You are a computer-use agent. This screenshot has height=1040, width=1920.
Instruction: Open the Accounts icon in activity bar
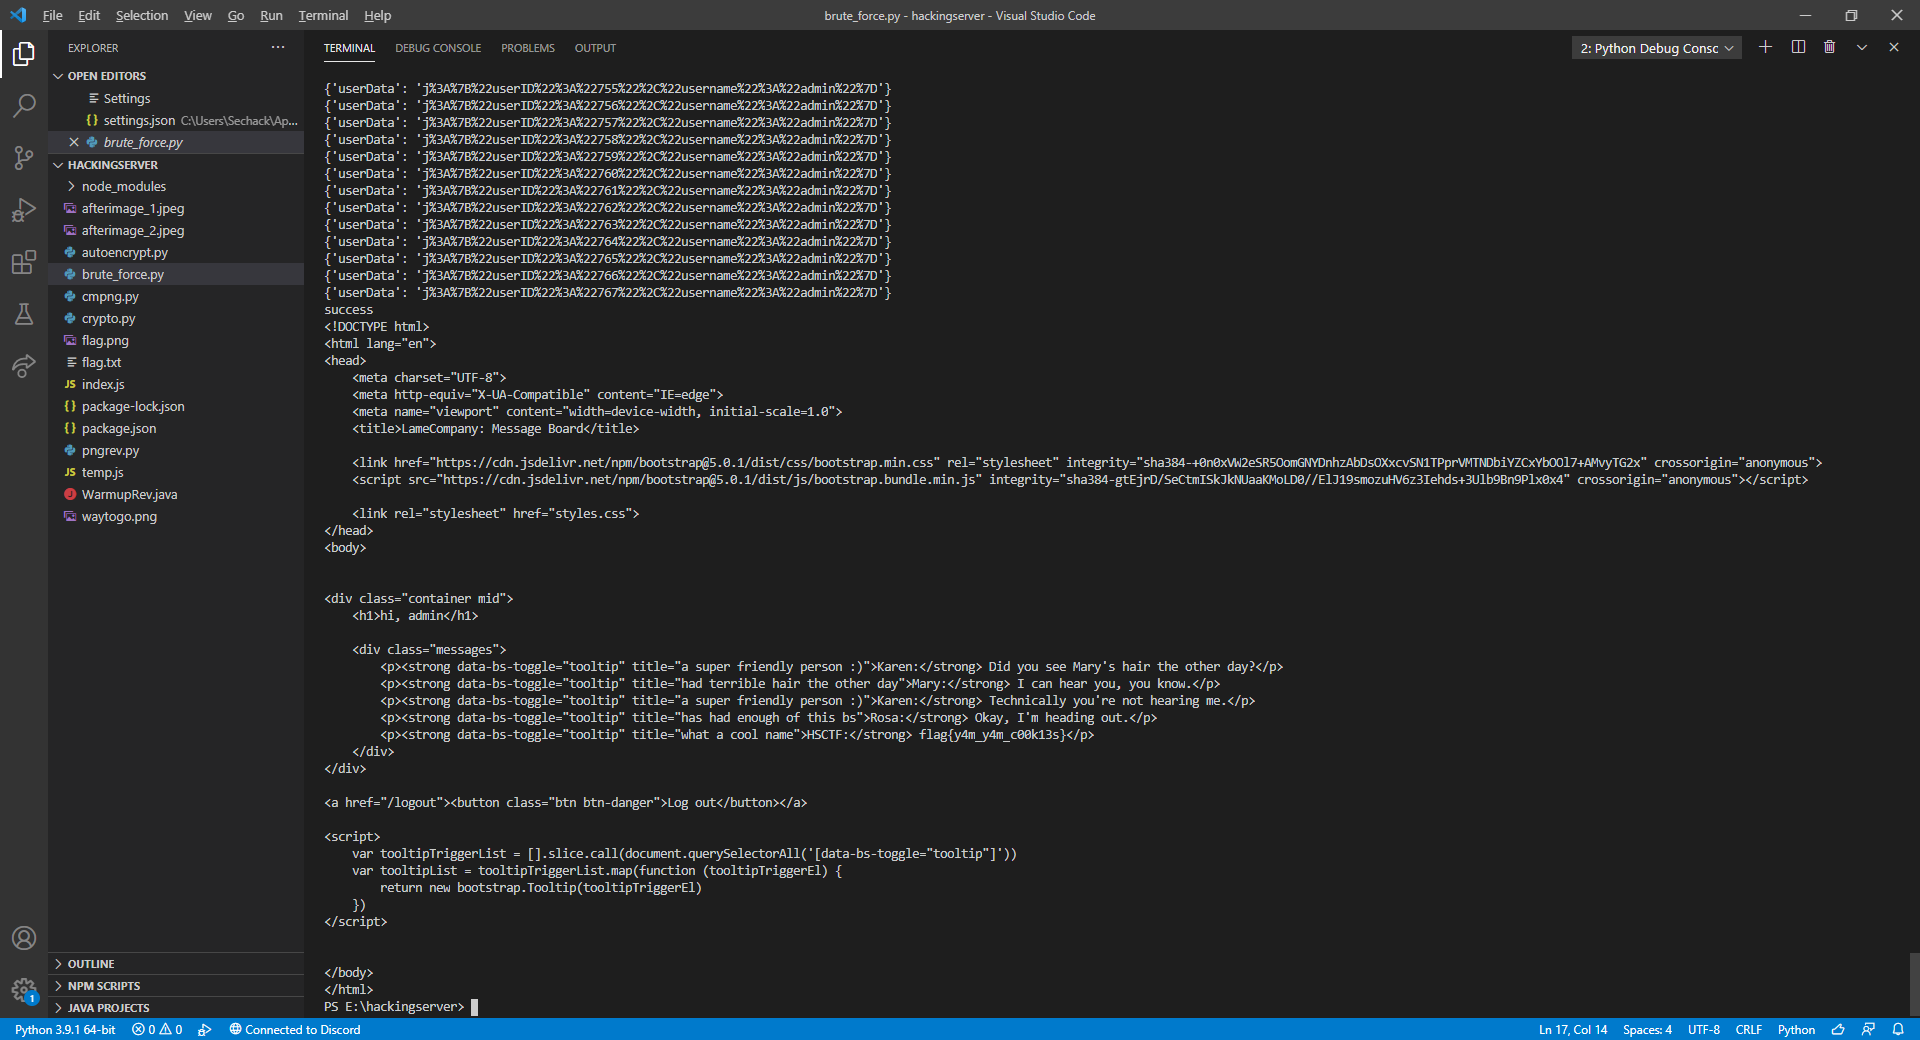pos(24,938)
